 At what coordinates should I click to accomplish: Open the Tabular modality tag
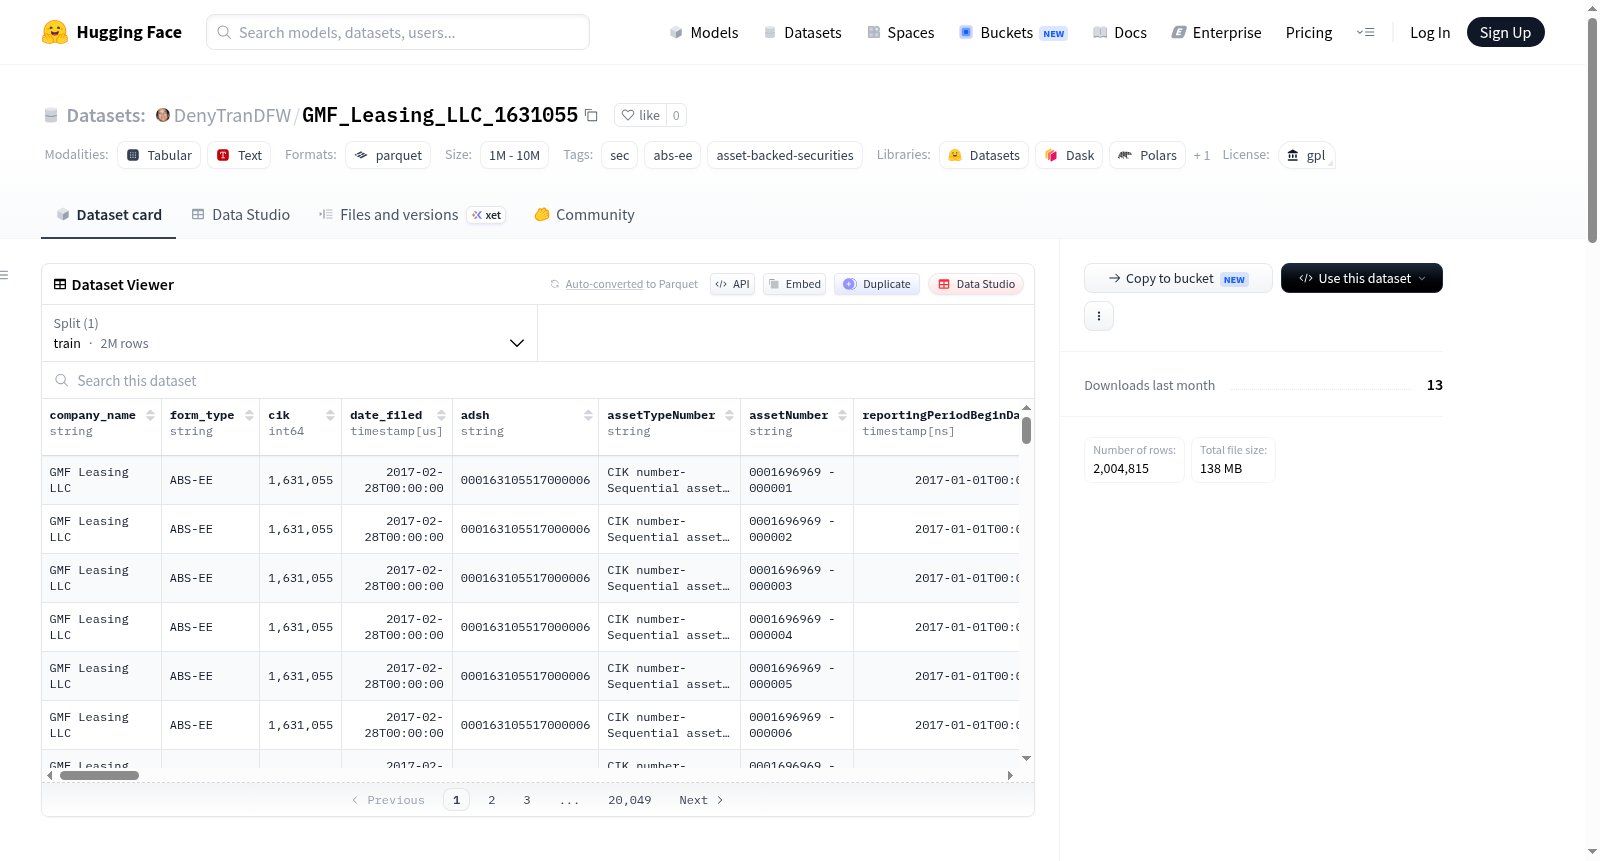pos(159,155)
